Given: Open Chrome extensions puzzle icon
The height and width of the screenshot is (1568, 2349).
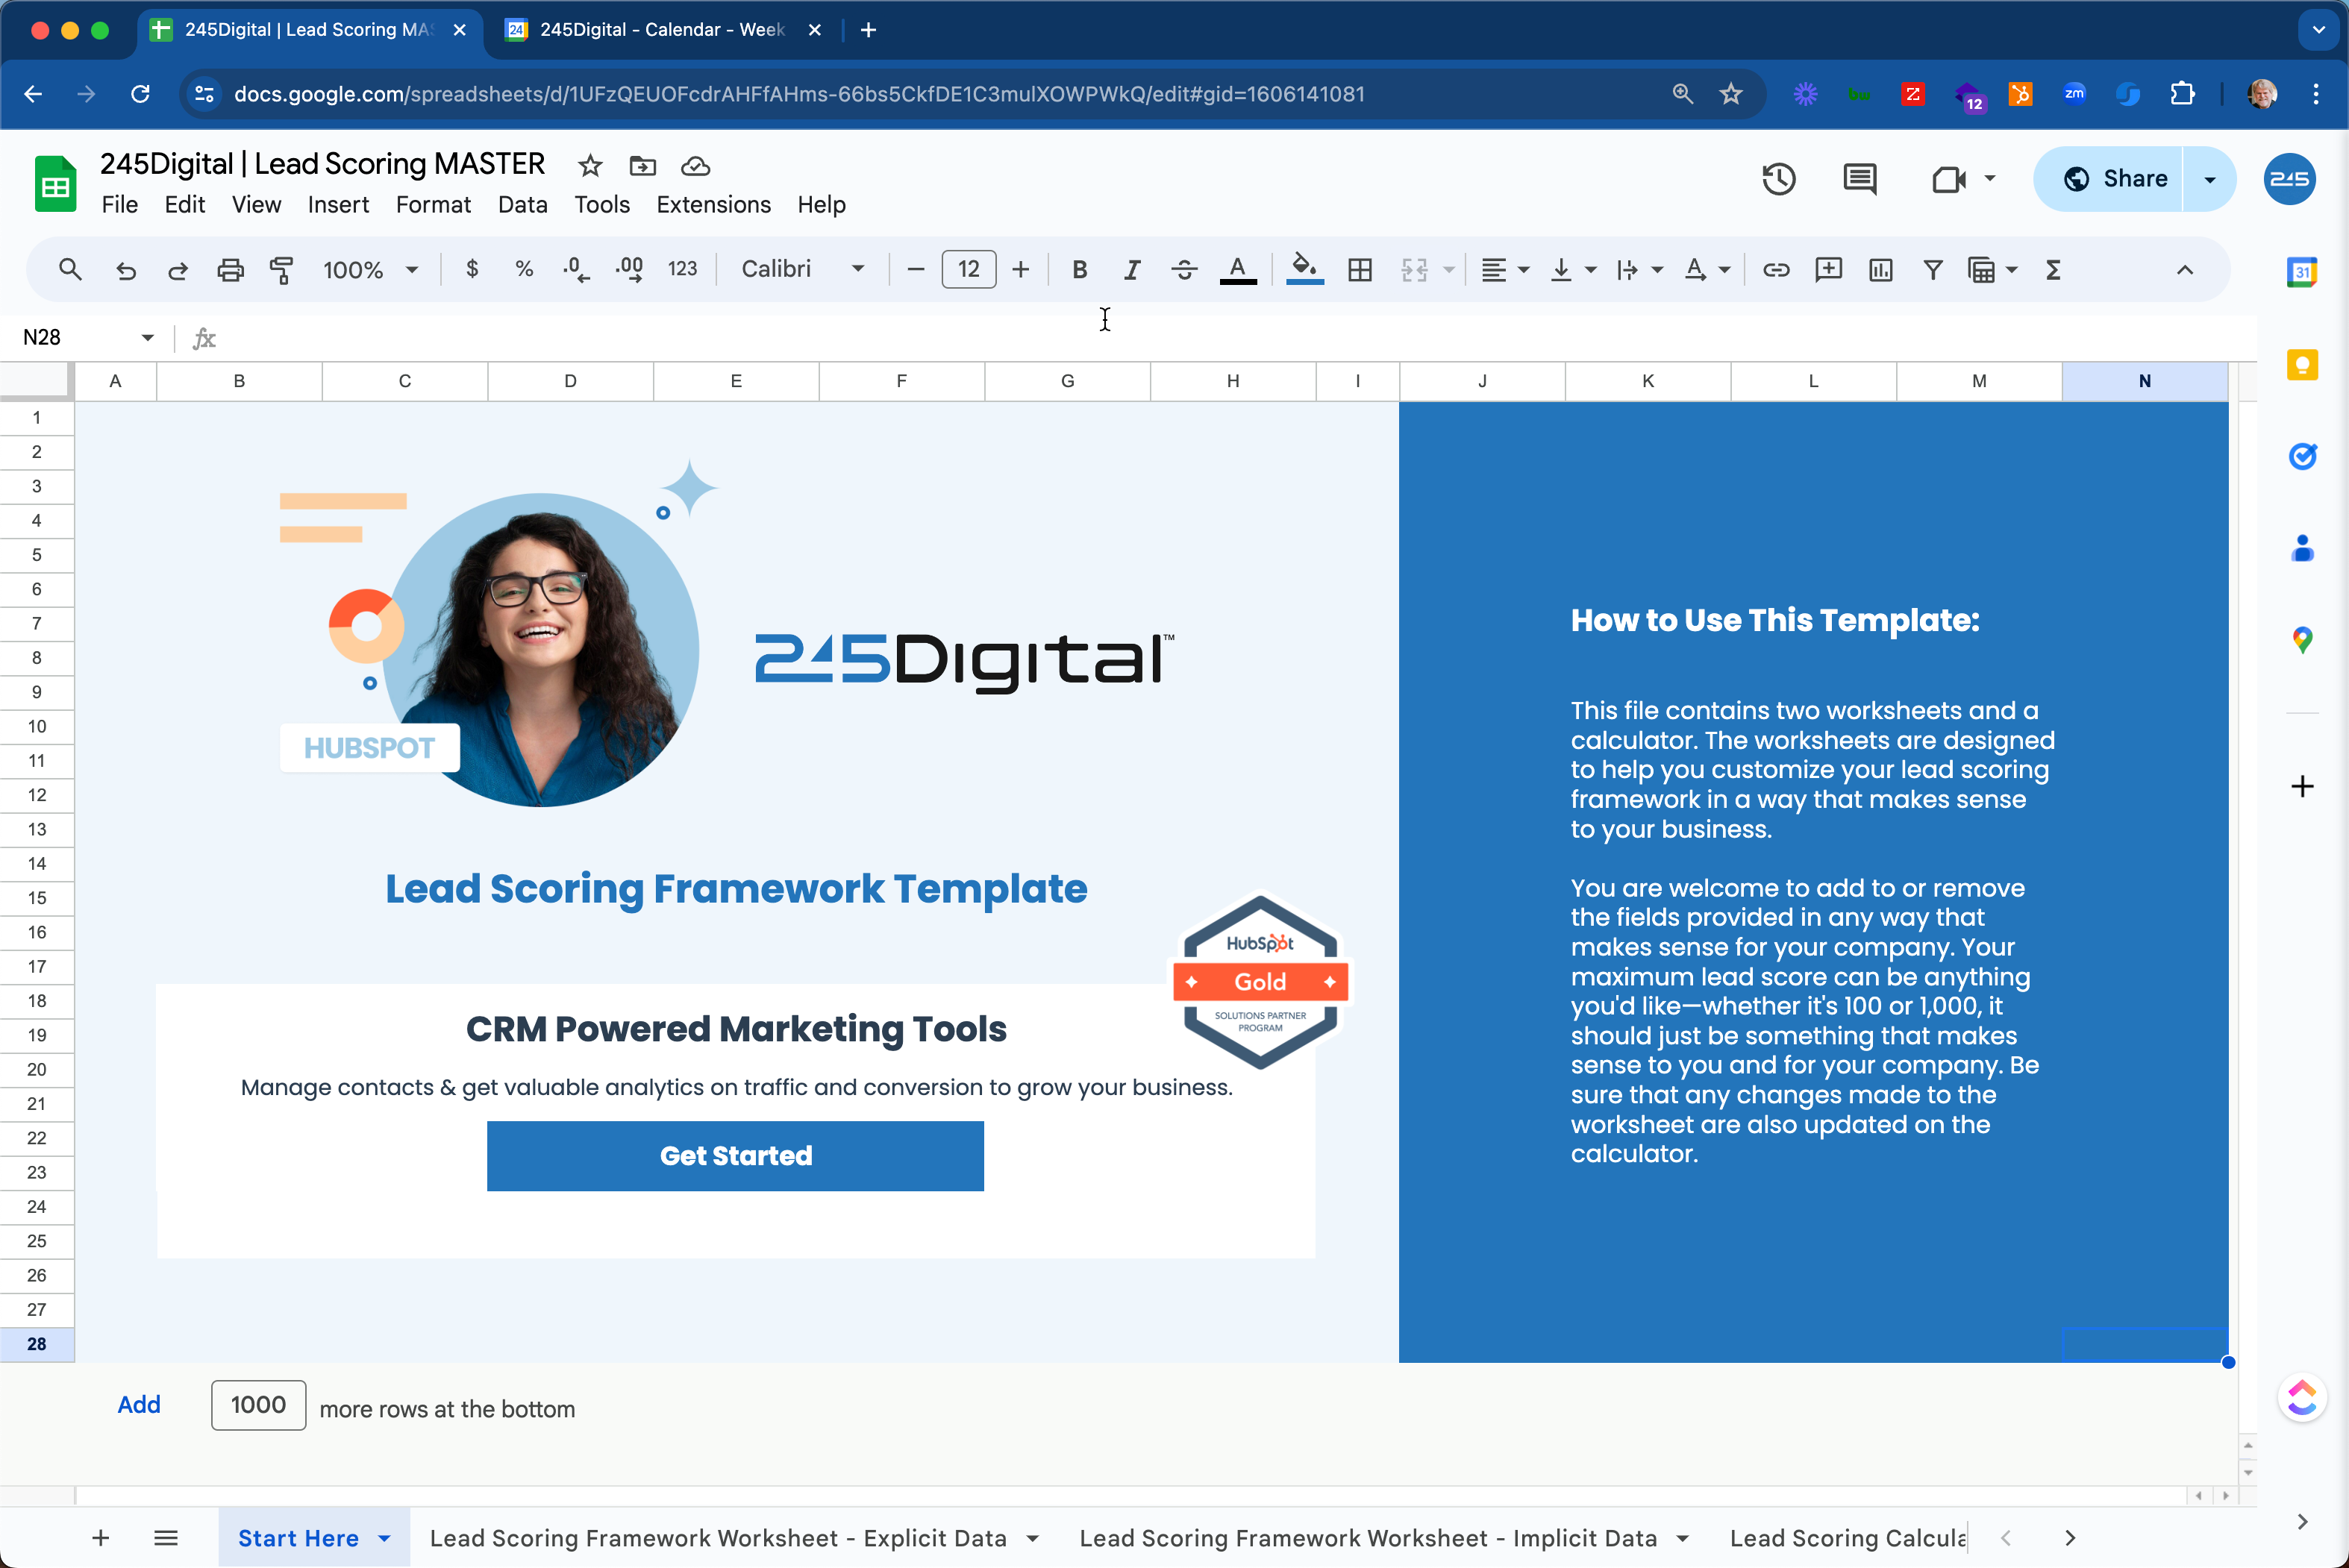Looking at the screenshot, I should click(2182, 94).
